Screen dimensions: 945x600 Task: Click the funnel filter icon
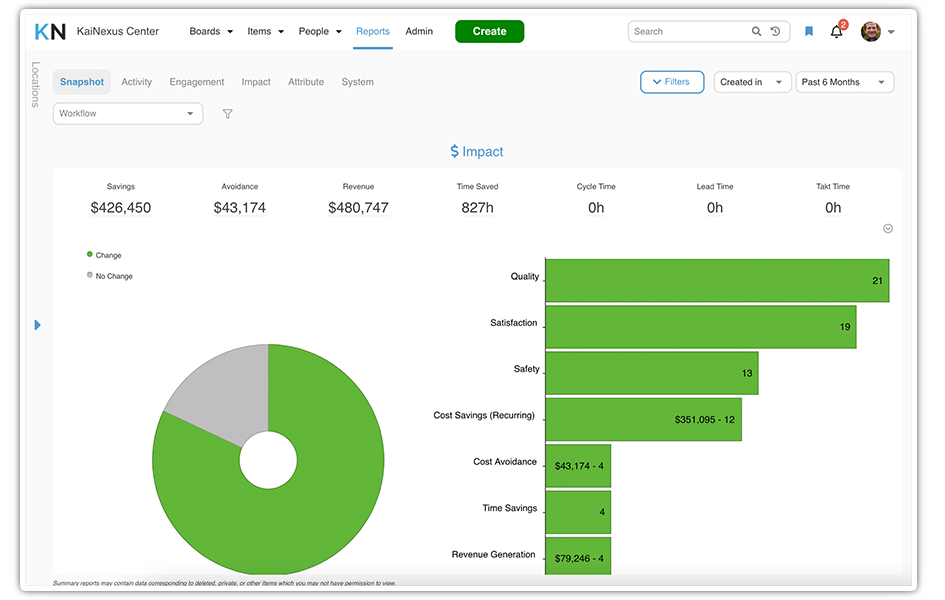tap(227, 114)
